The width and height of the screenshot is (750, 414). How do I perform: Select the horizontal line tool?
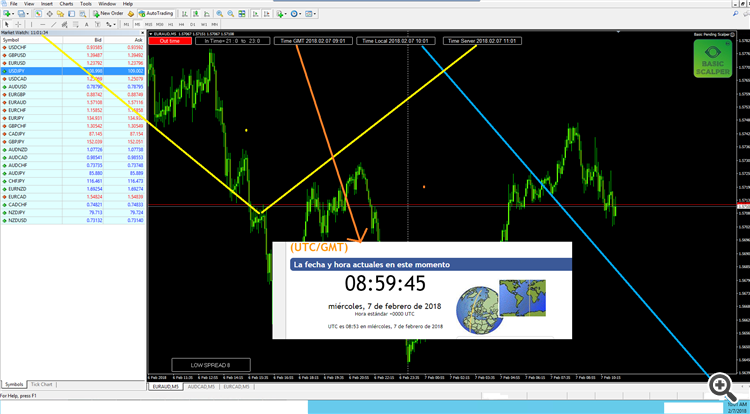pos(43,24)
